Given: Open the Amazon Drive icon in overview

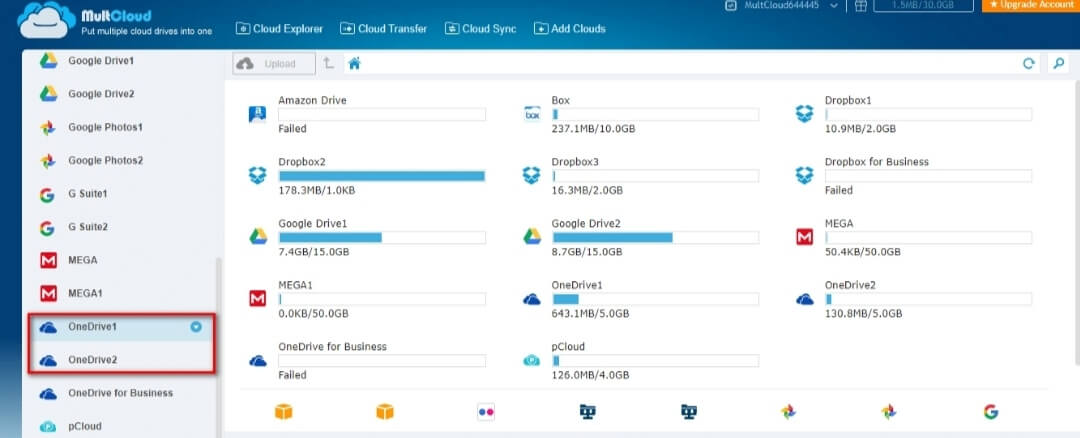Looking at the screenshot, I should tap(257, 114).
